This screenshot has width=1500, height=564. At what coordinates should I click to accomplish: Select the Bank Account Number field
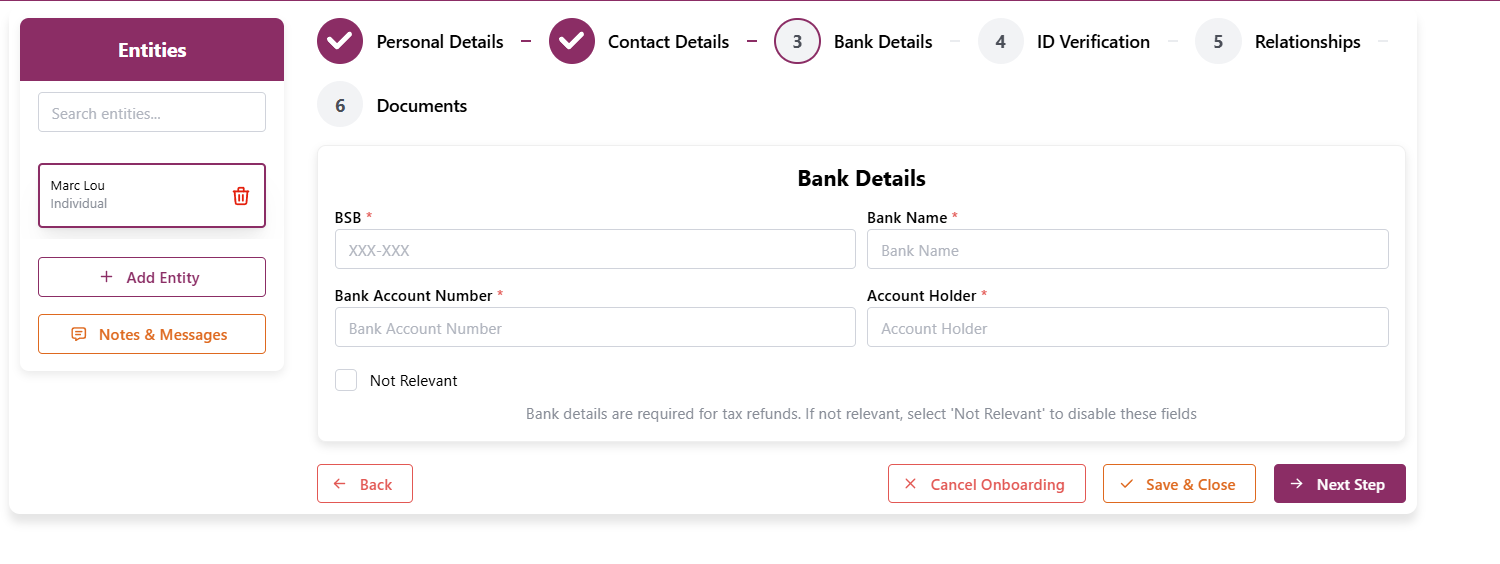click(x=595, y=327)
